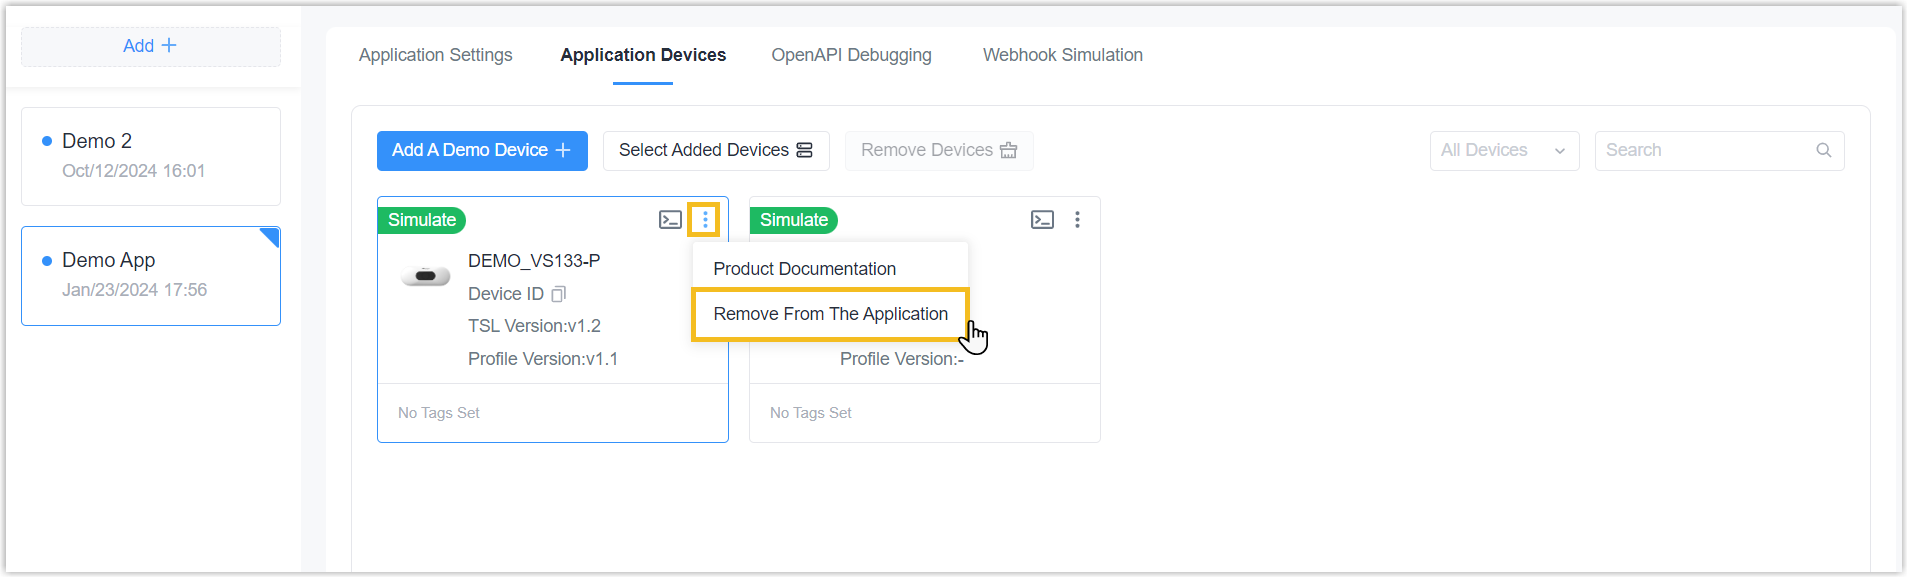Switch to Application Settings tab

click(x=435, y=55)
